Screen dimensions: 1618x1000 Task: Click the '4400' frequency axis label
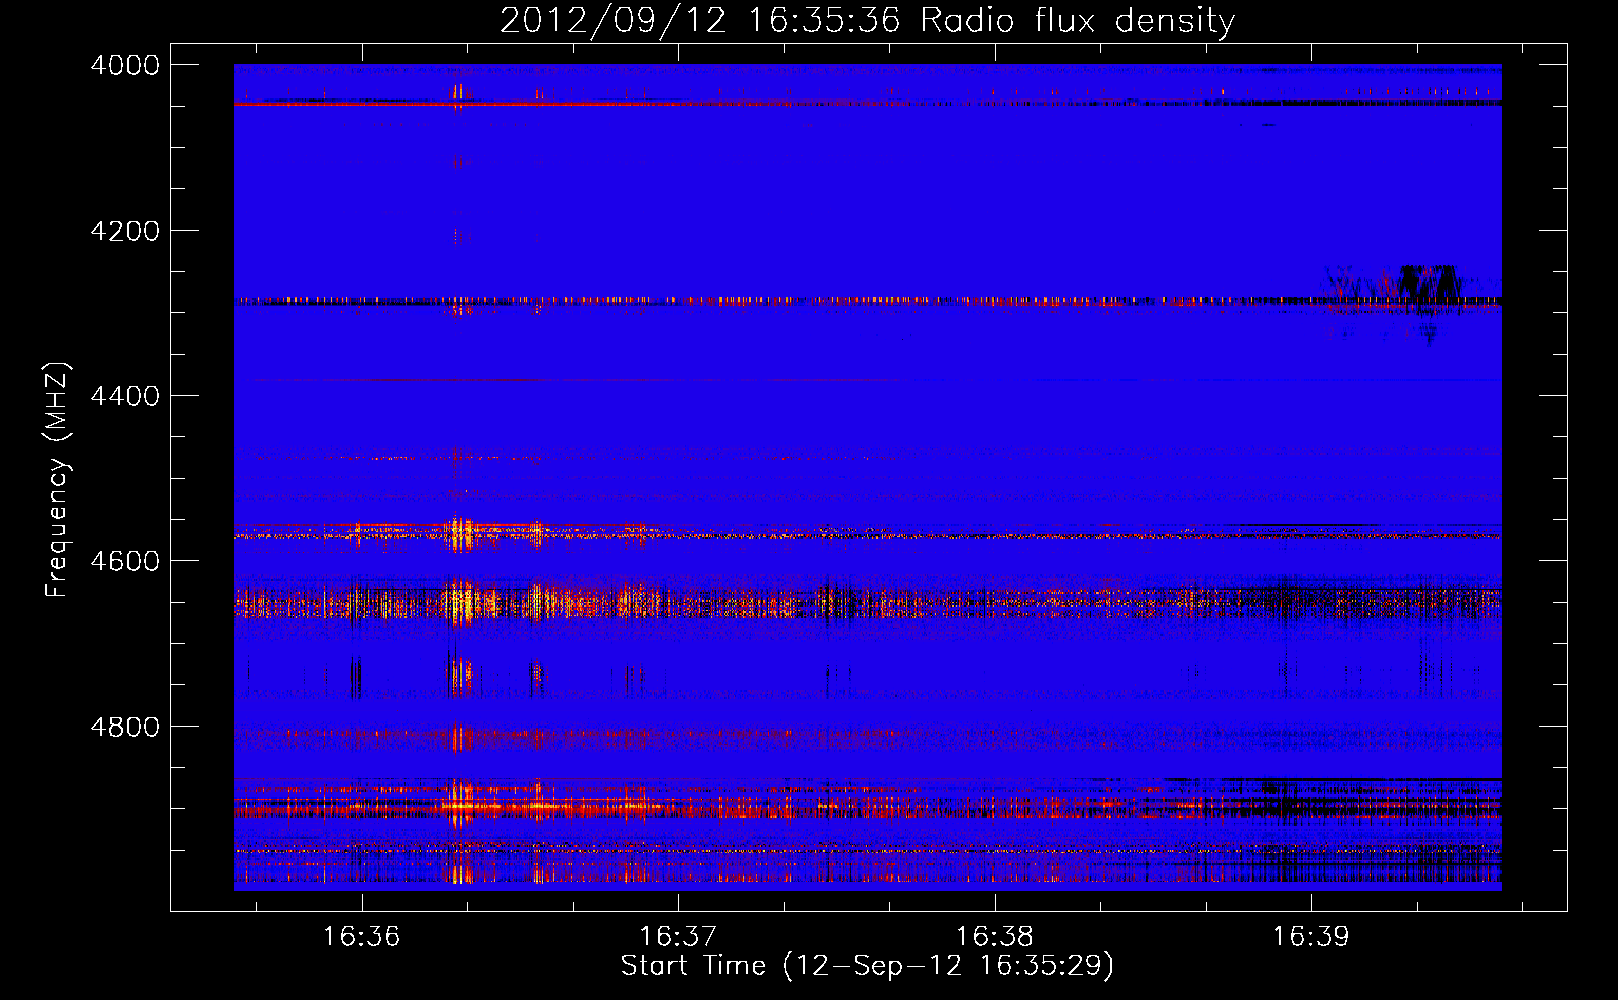[x=125, y=396]
